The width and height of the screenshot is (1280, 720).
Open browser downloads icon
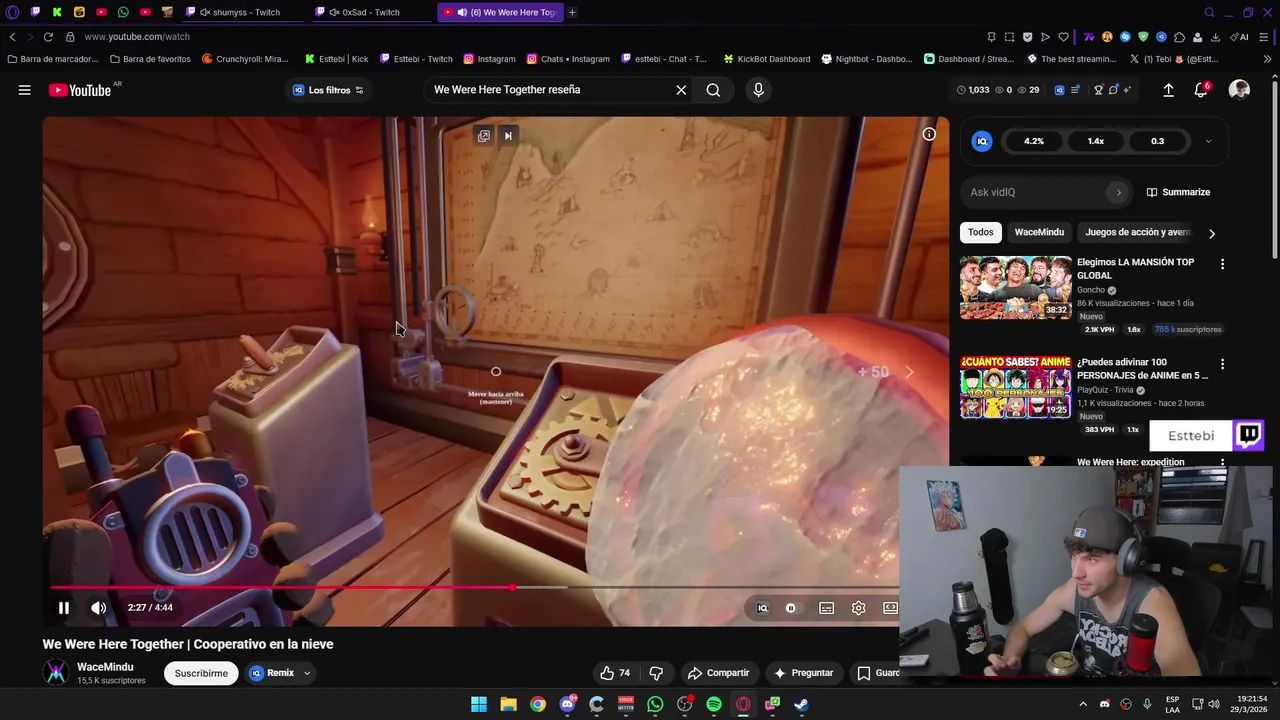[1215, 37]
